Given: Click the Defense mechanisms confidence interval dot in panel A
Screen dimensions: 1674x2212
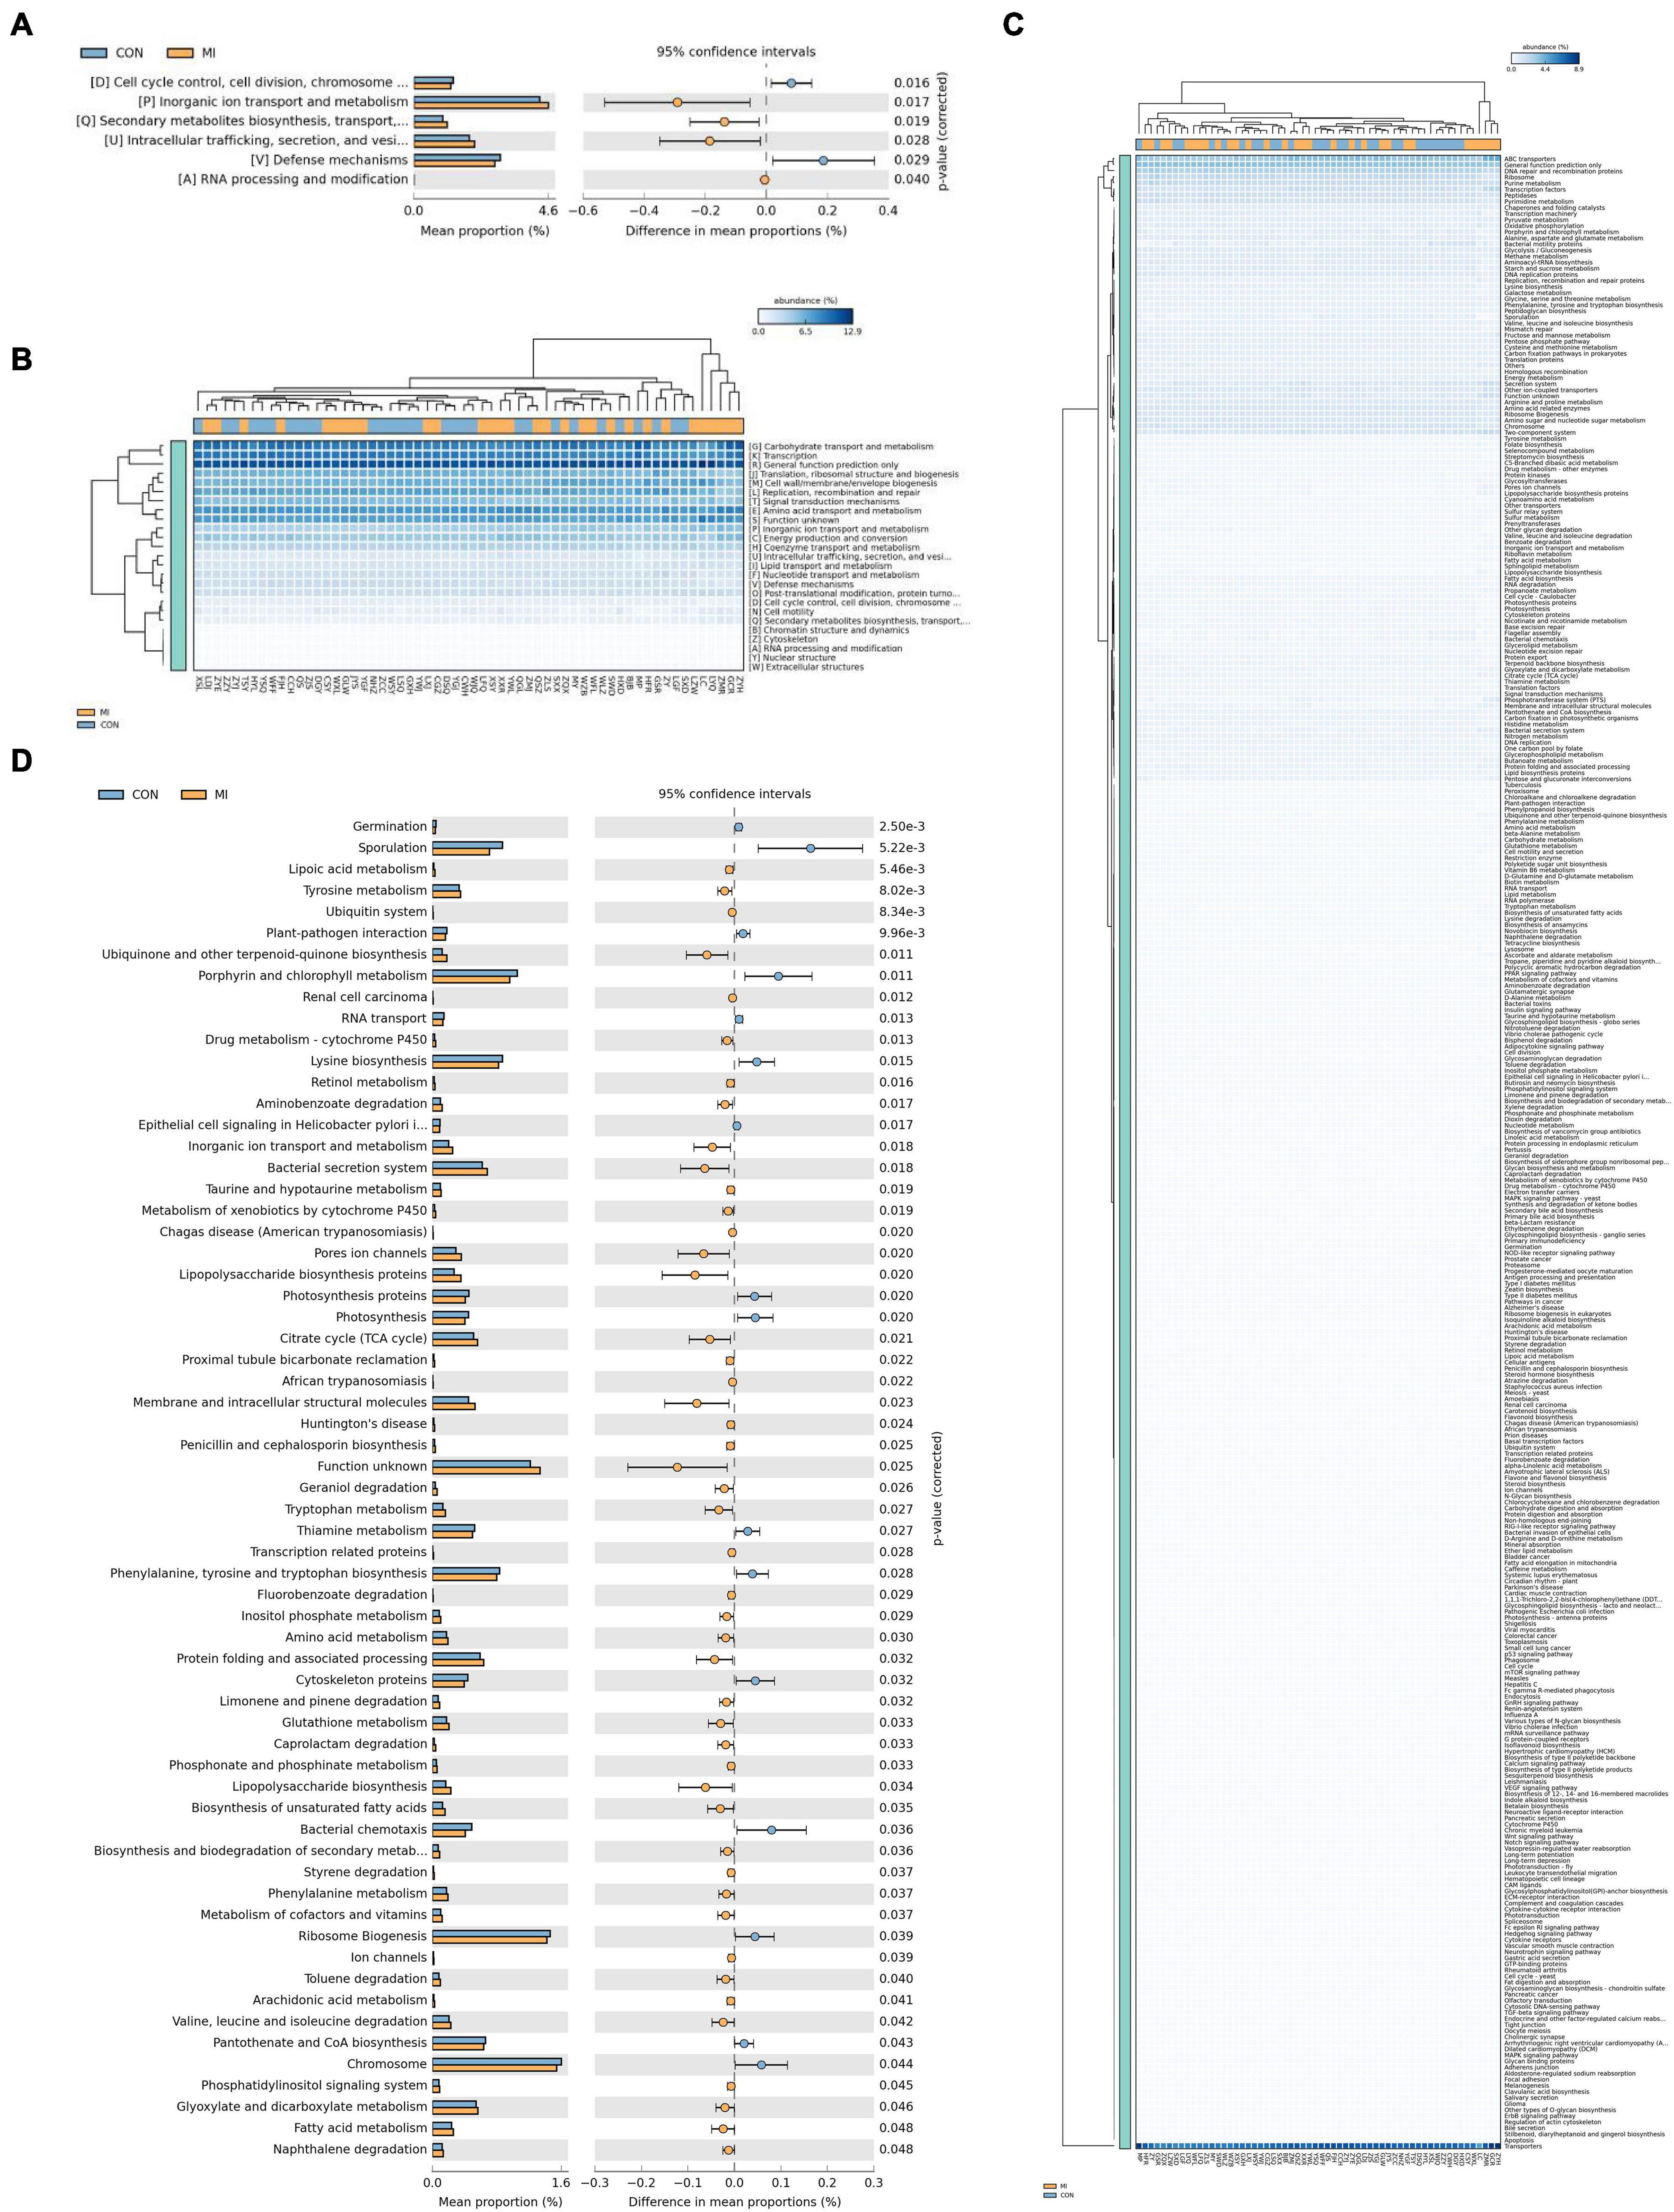Looking at the screenshot, I should click(823, 160).
